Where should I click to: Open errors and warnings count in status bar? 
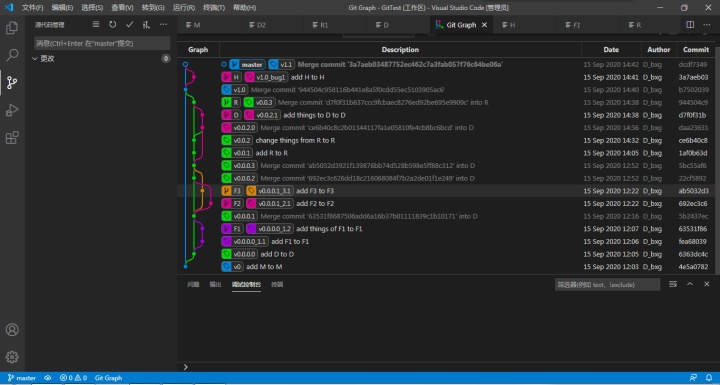pos(73,378)
